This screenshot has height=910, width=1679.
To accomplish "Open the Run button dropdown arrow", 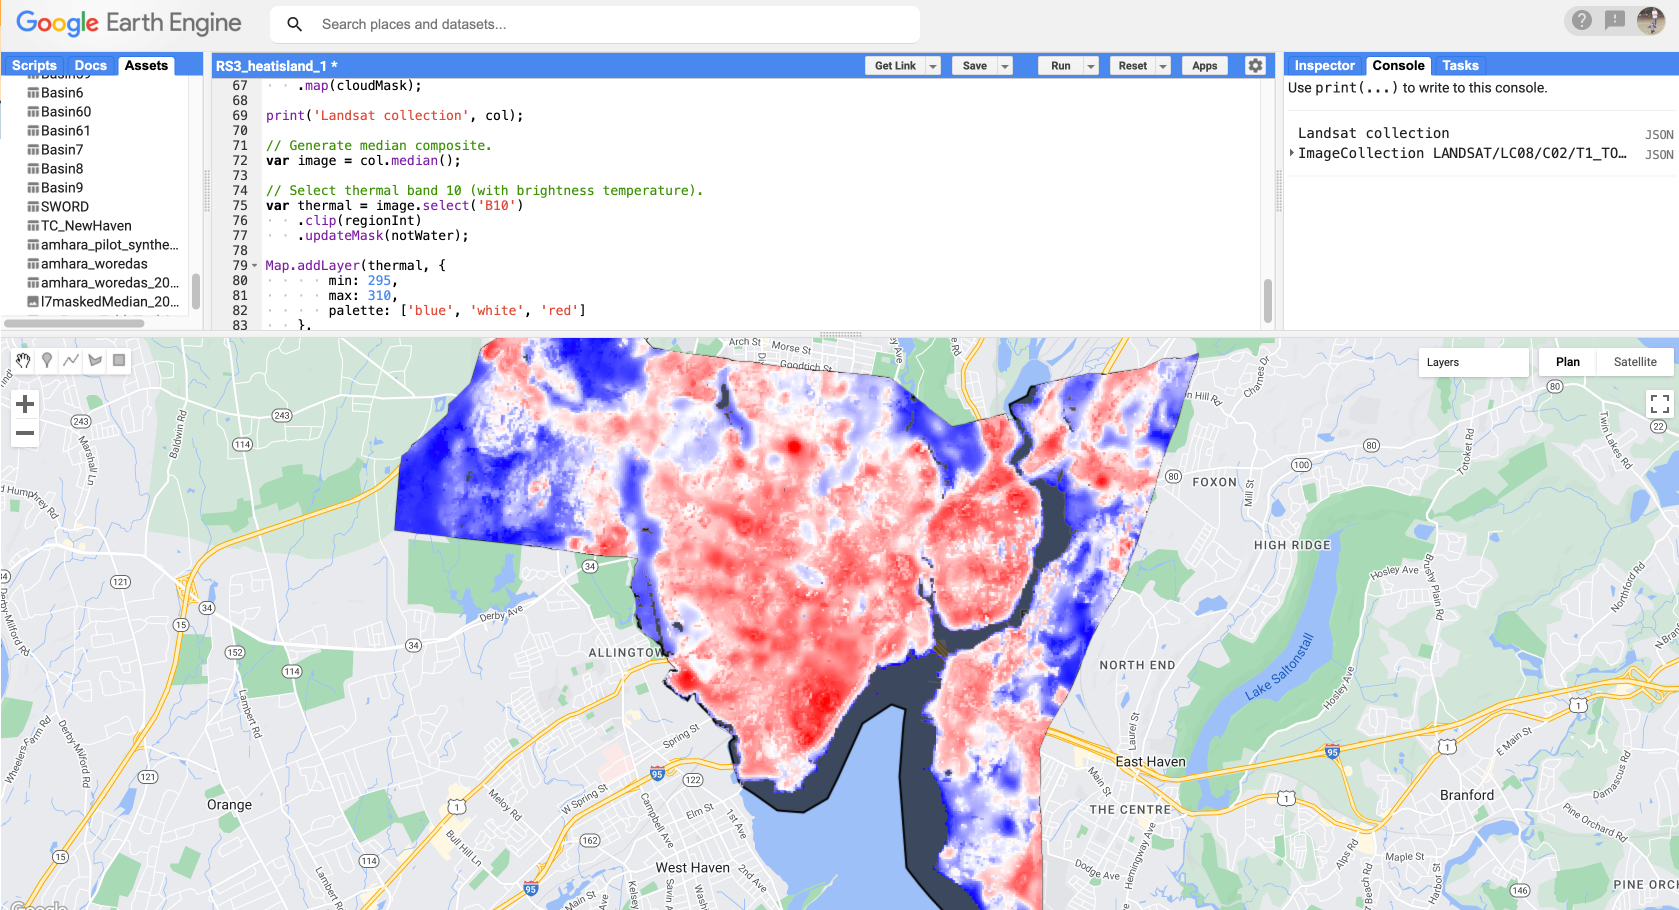I will [1091, 64].
